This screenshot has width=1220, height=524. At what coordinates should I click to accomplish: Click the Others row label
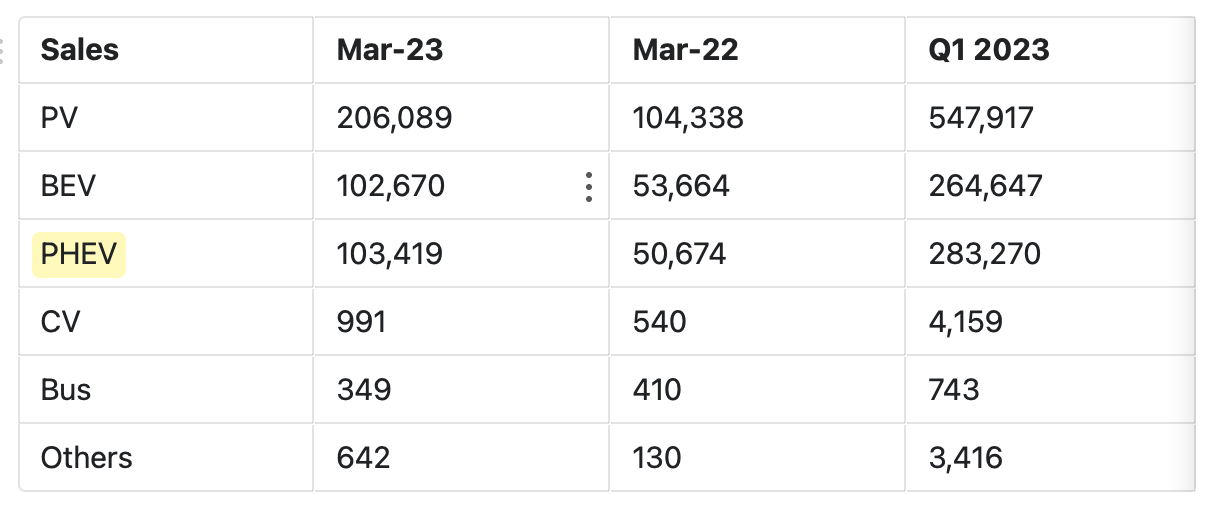166,458
